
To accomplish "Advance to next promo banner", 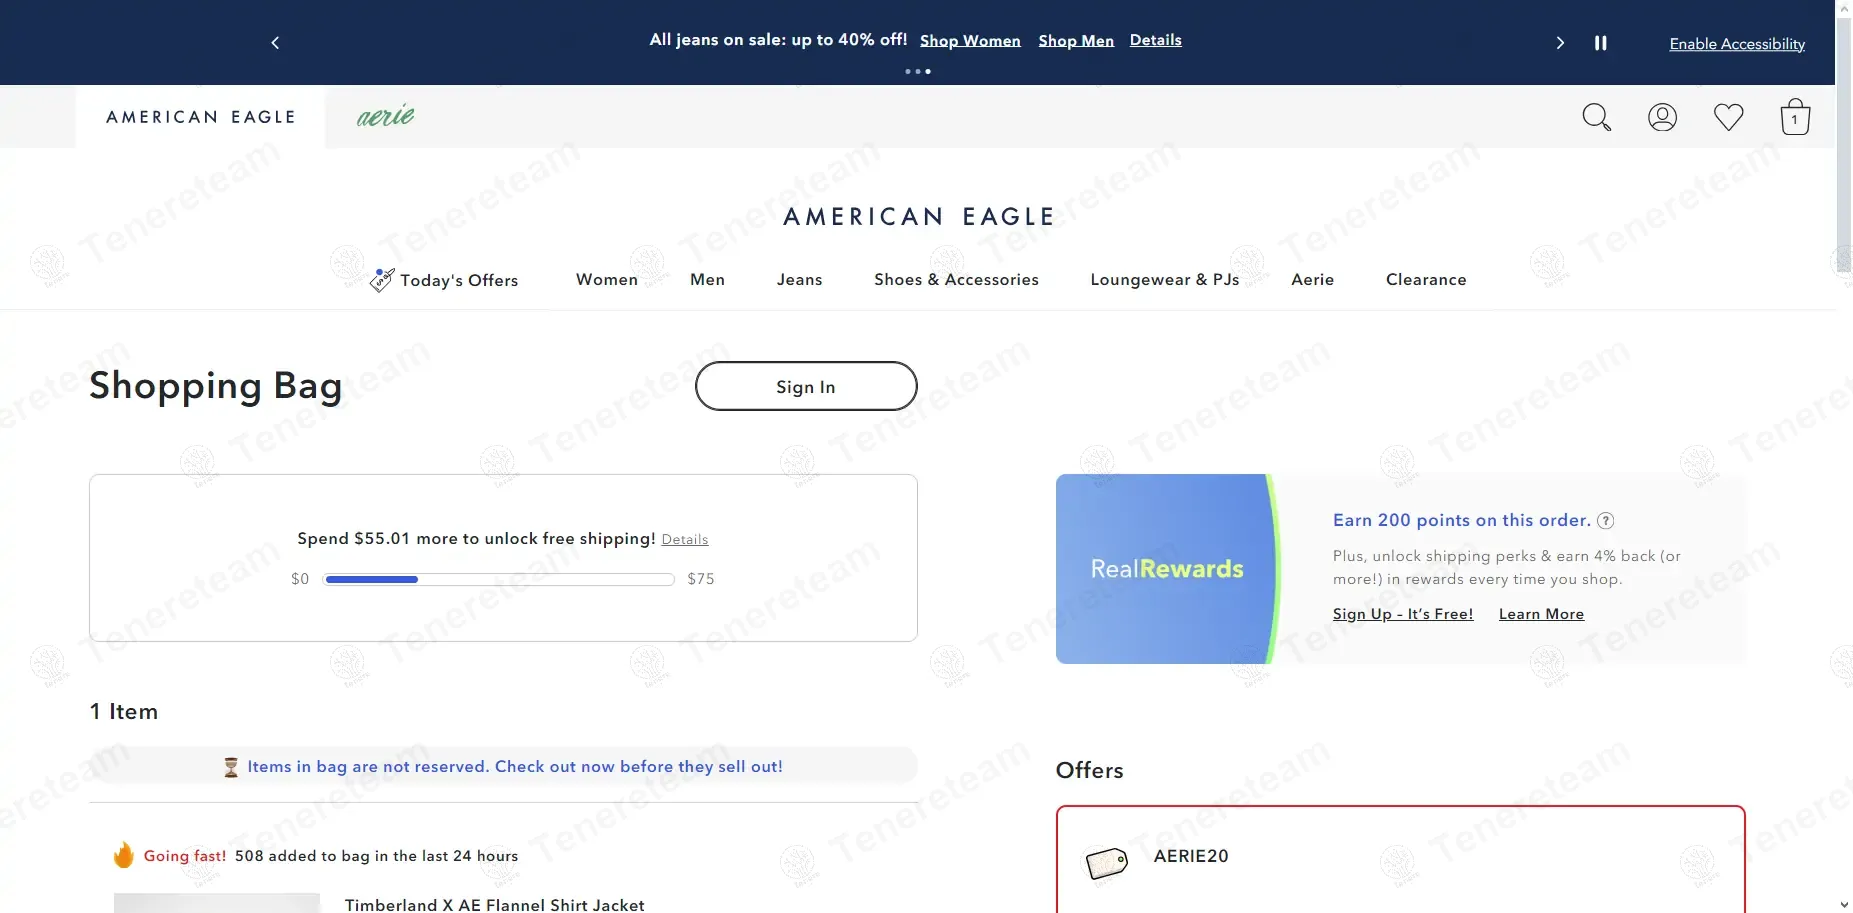I will click(x=1560, y=43).
